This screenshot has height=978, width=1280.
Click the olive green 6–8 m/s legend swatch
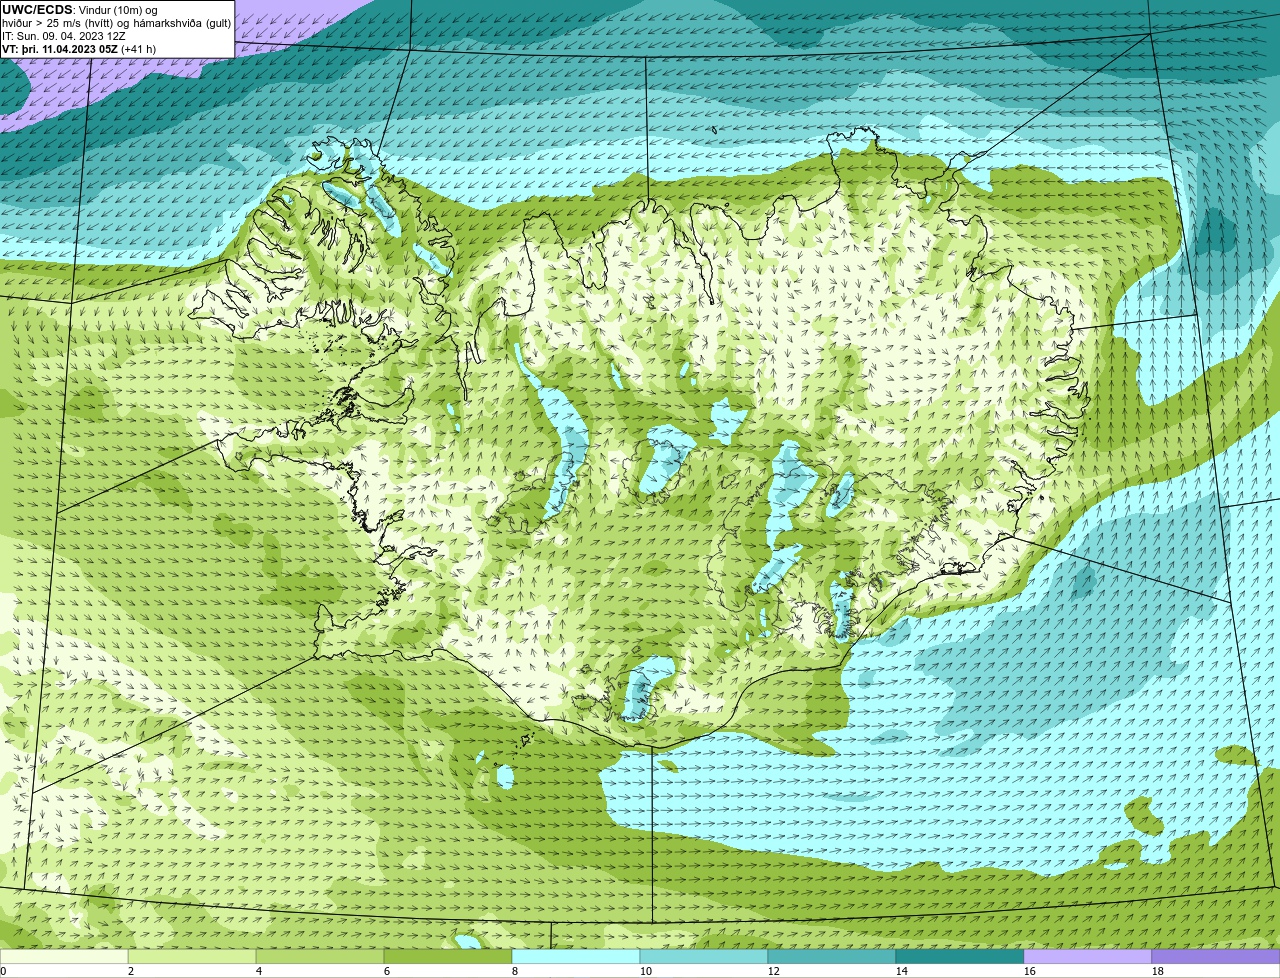coord(448,956)
